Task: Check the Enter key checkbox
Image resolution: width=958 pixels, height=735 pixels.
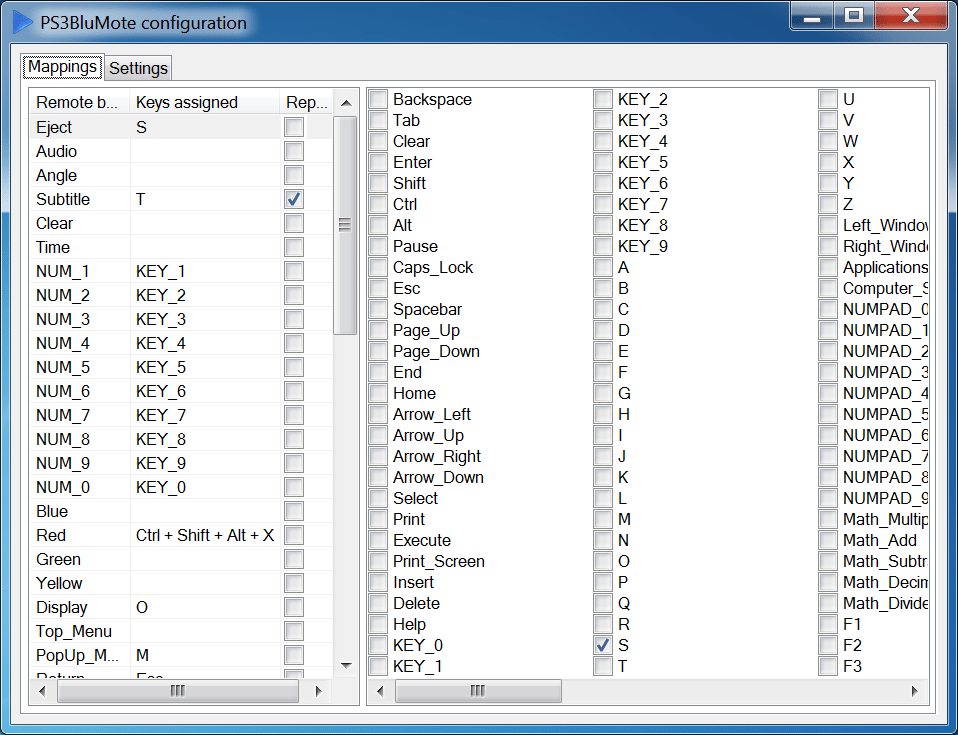Action: 378,162
